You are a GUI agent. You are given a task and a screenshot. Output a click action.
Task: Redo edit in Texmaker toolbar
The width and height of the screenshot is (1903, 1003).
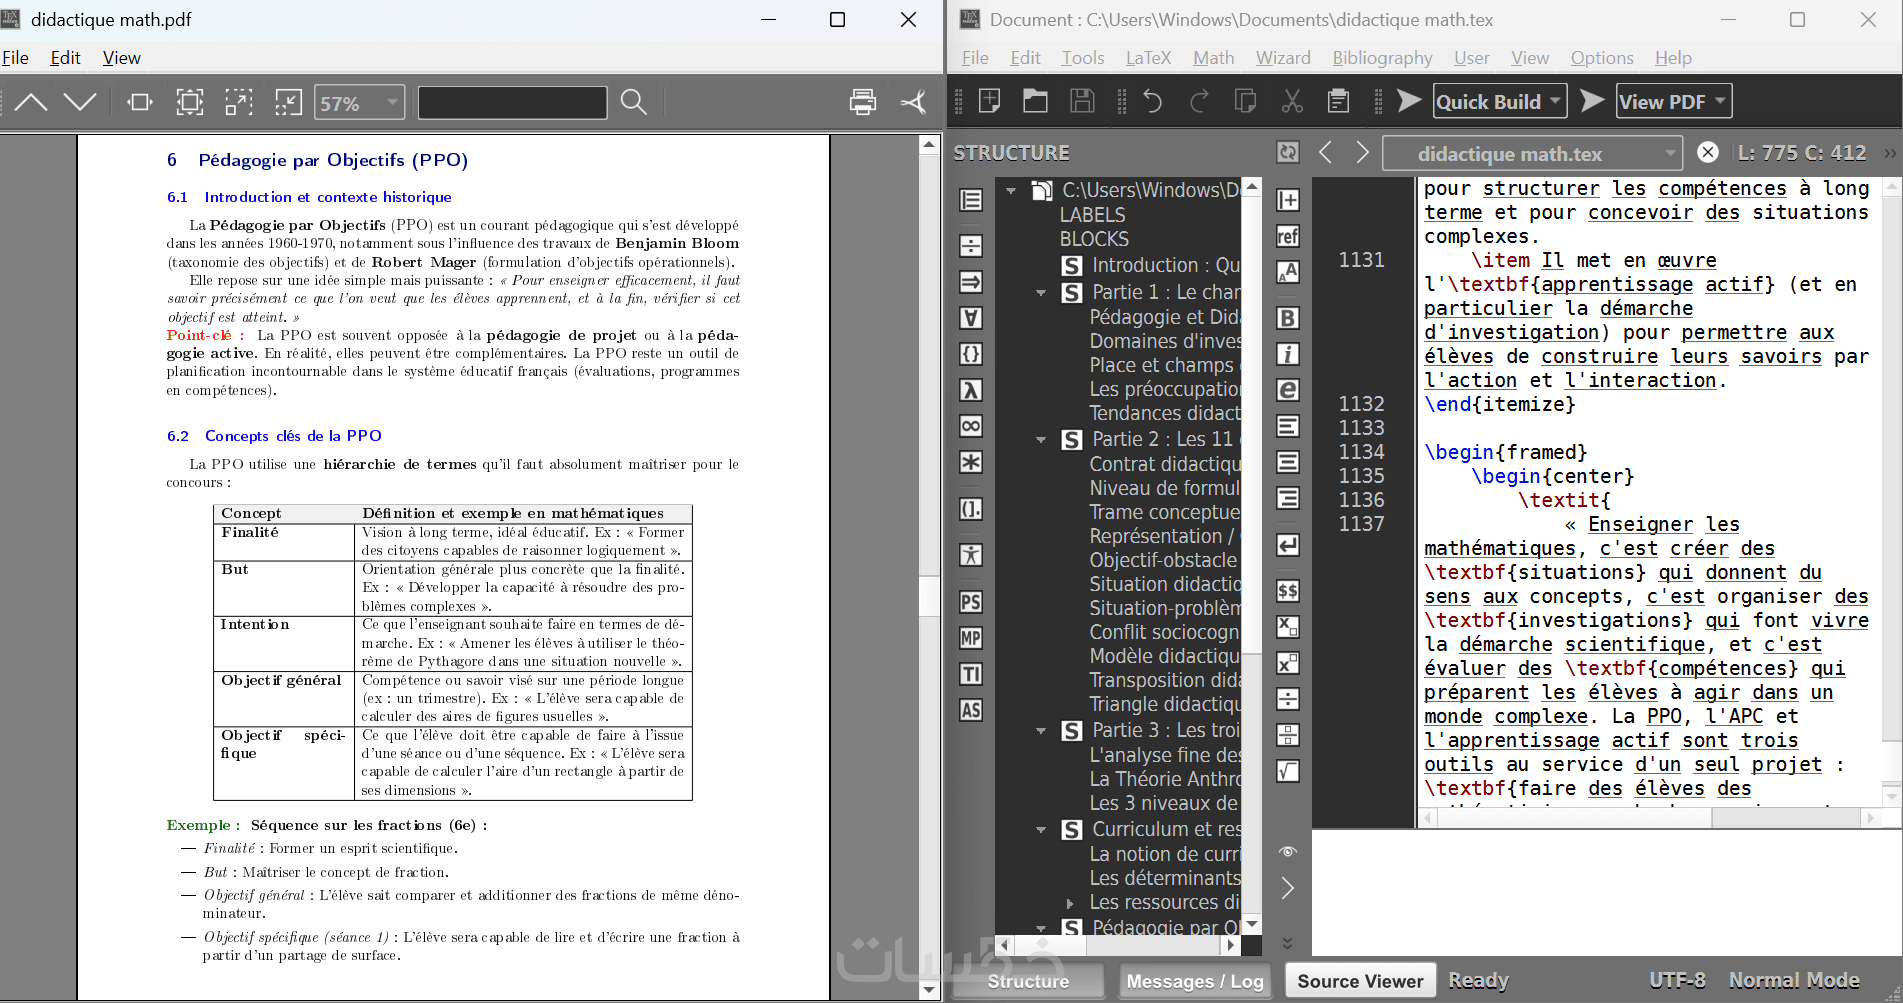pos(1199,101)
